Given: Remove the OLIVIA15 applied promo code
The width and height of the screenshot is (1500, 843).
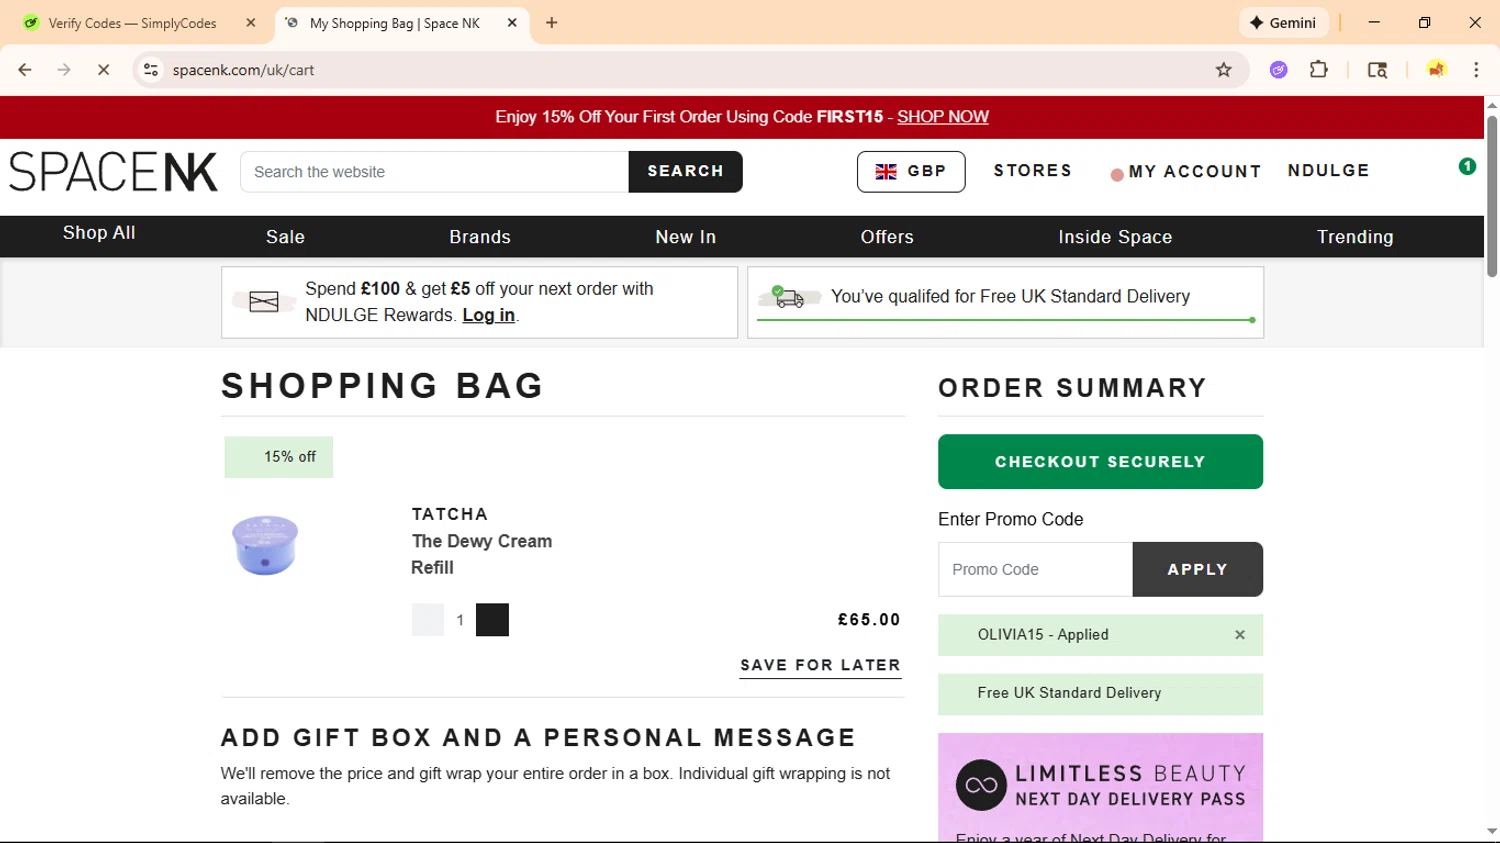Looking at the screenshot, I should [x=1240, y=635].
